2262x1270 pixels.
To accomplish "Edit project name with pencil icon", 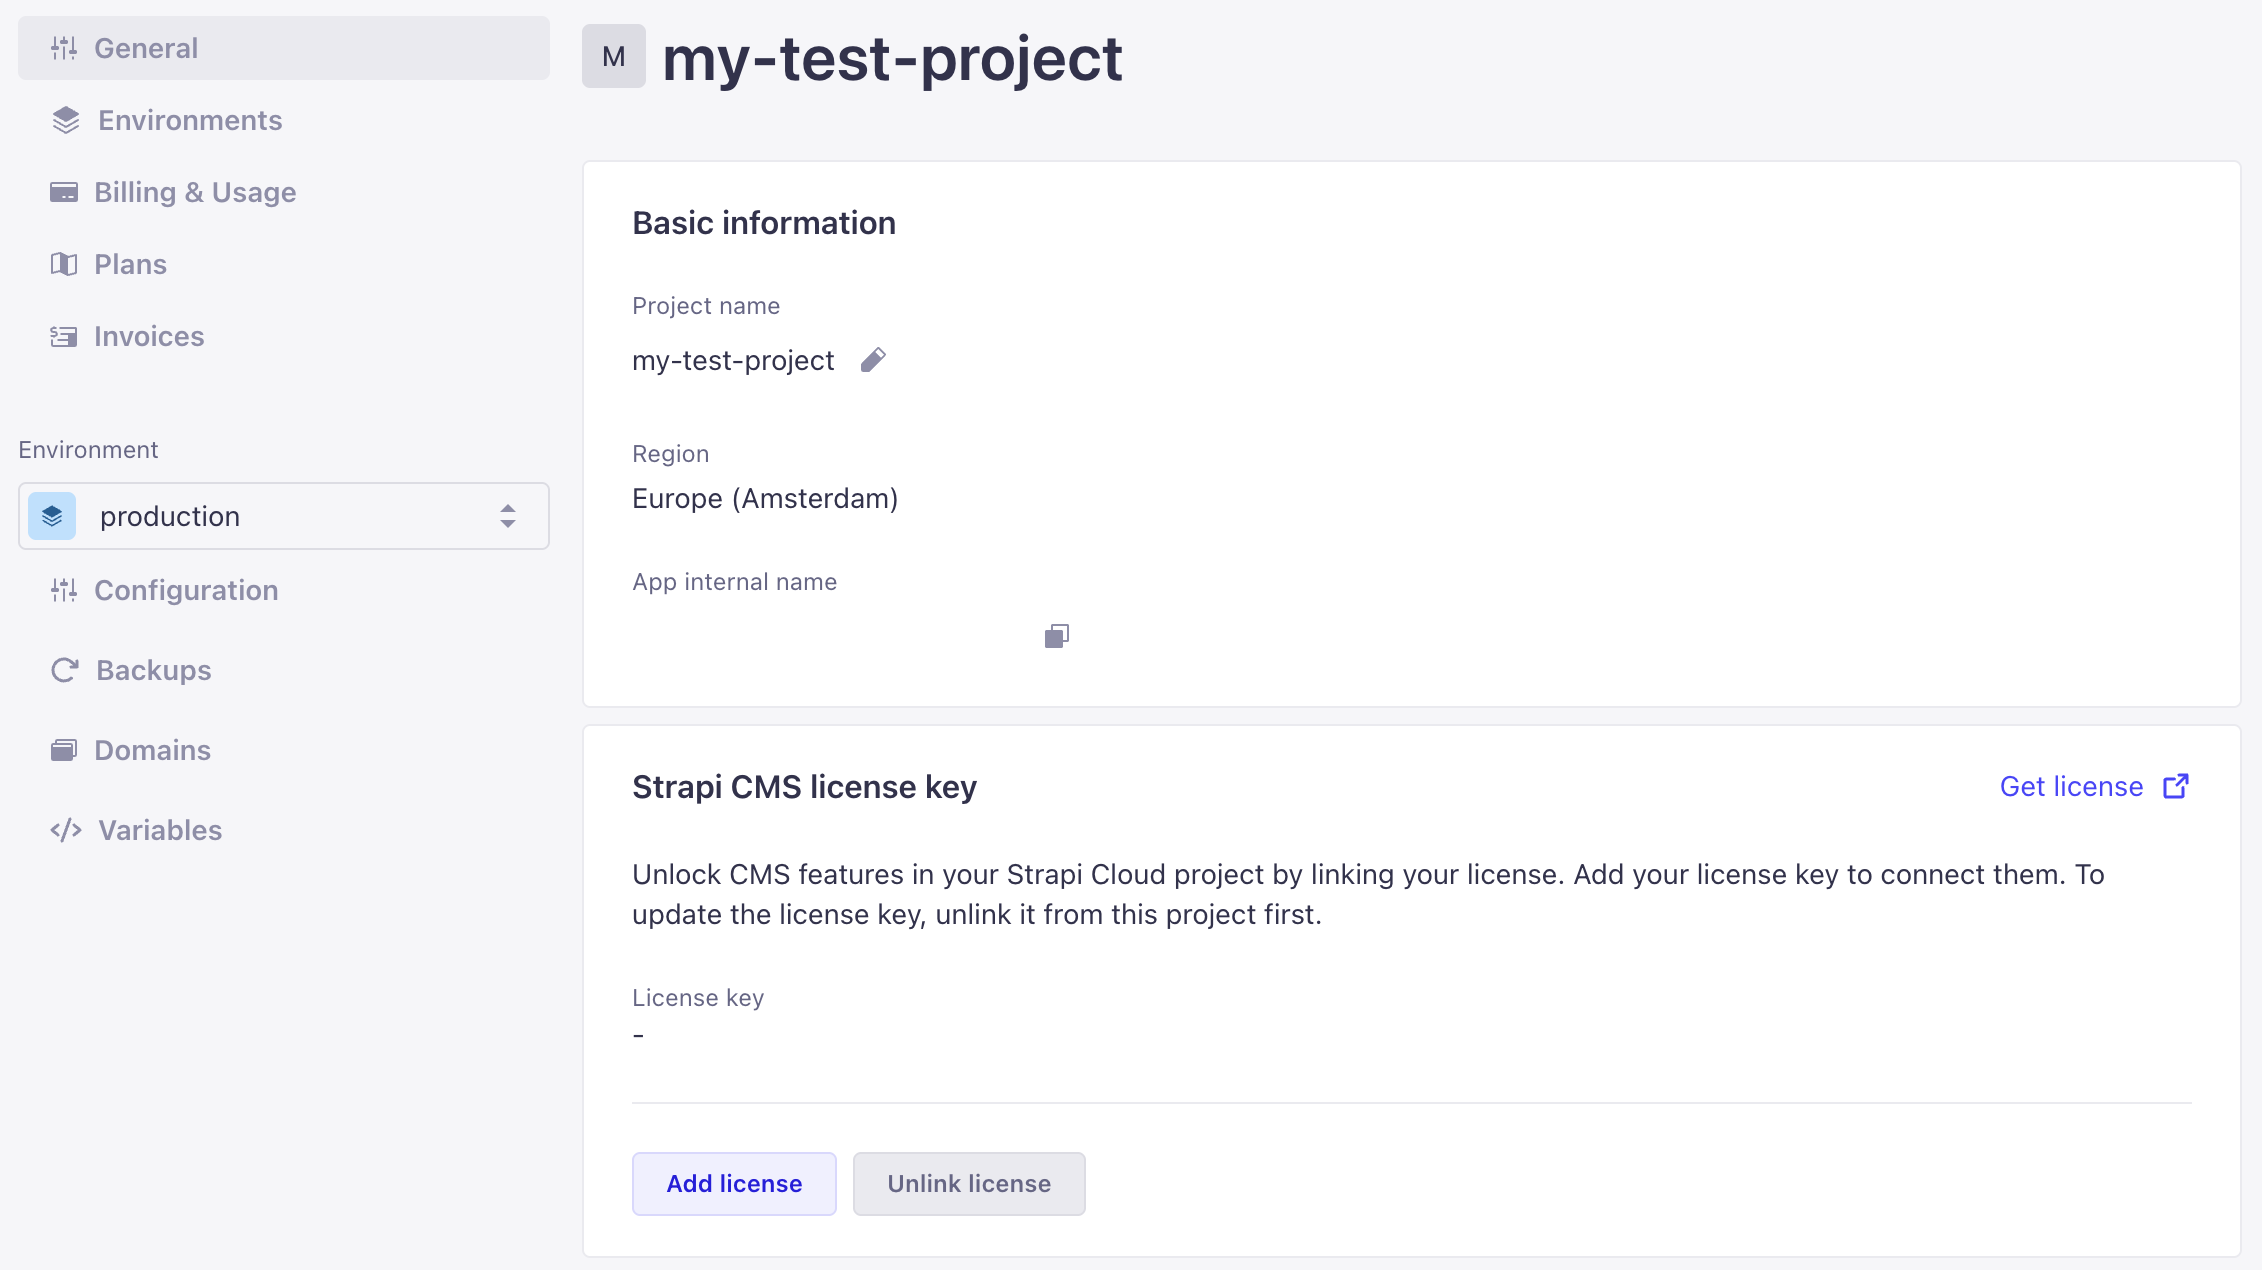I will (873, 360).
